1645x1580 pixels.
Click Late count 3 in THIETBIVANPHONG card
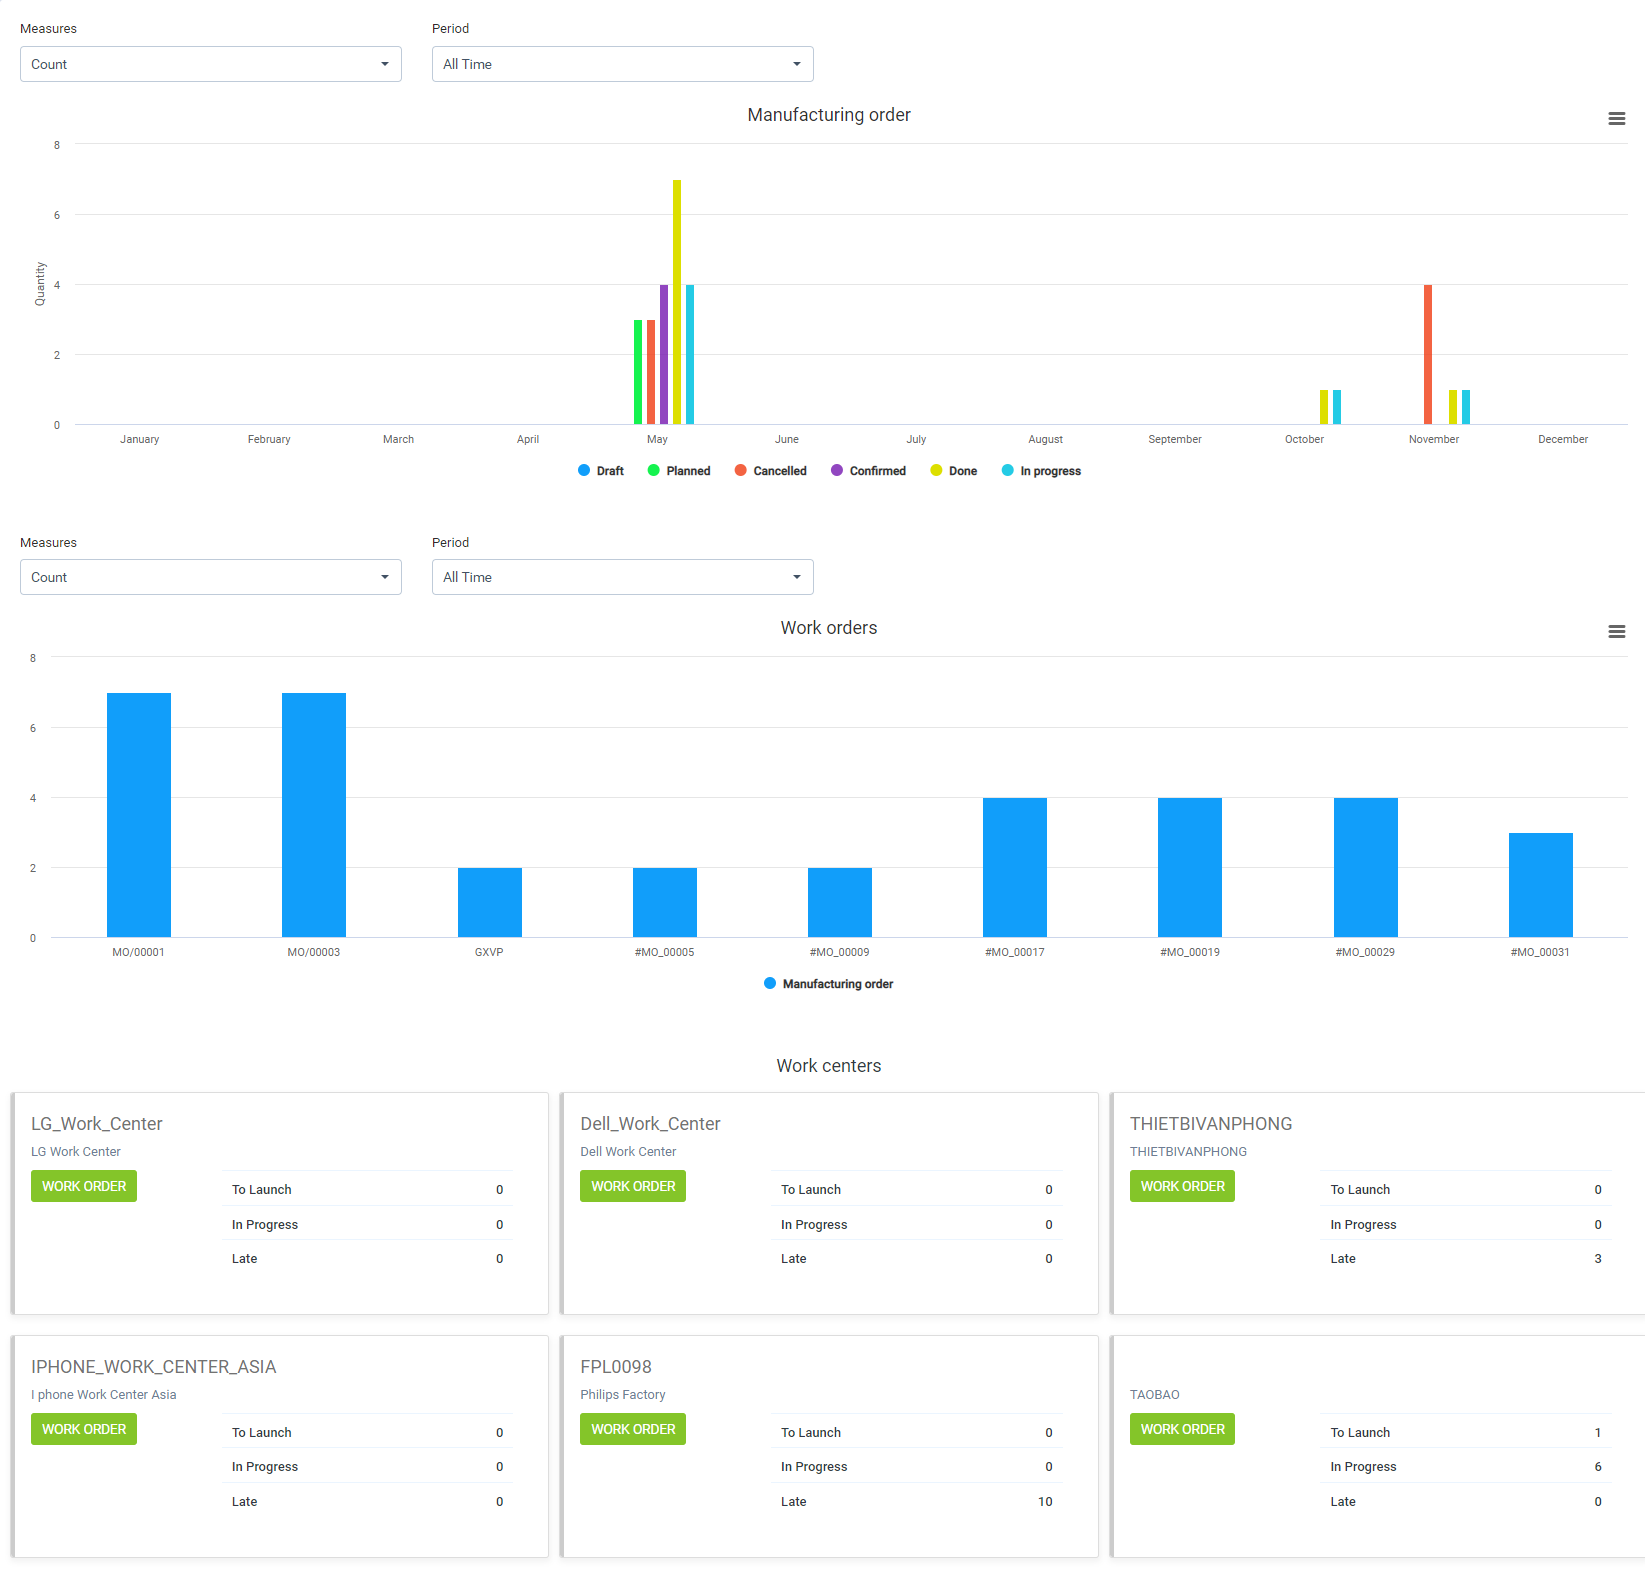pos(1598,1258)
